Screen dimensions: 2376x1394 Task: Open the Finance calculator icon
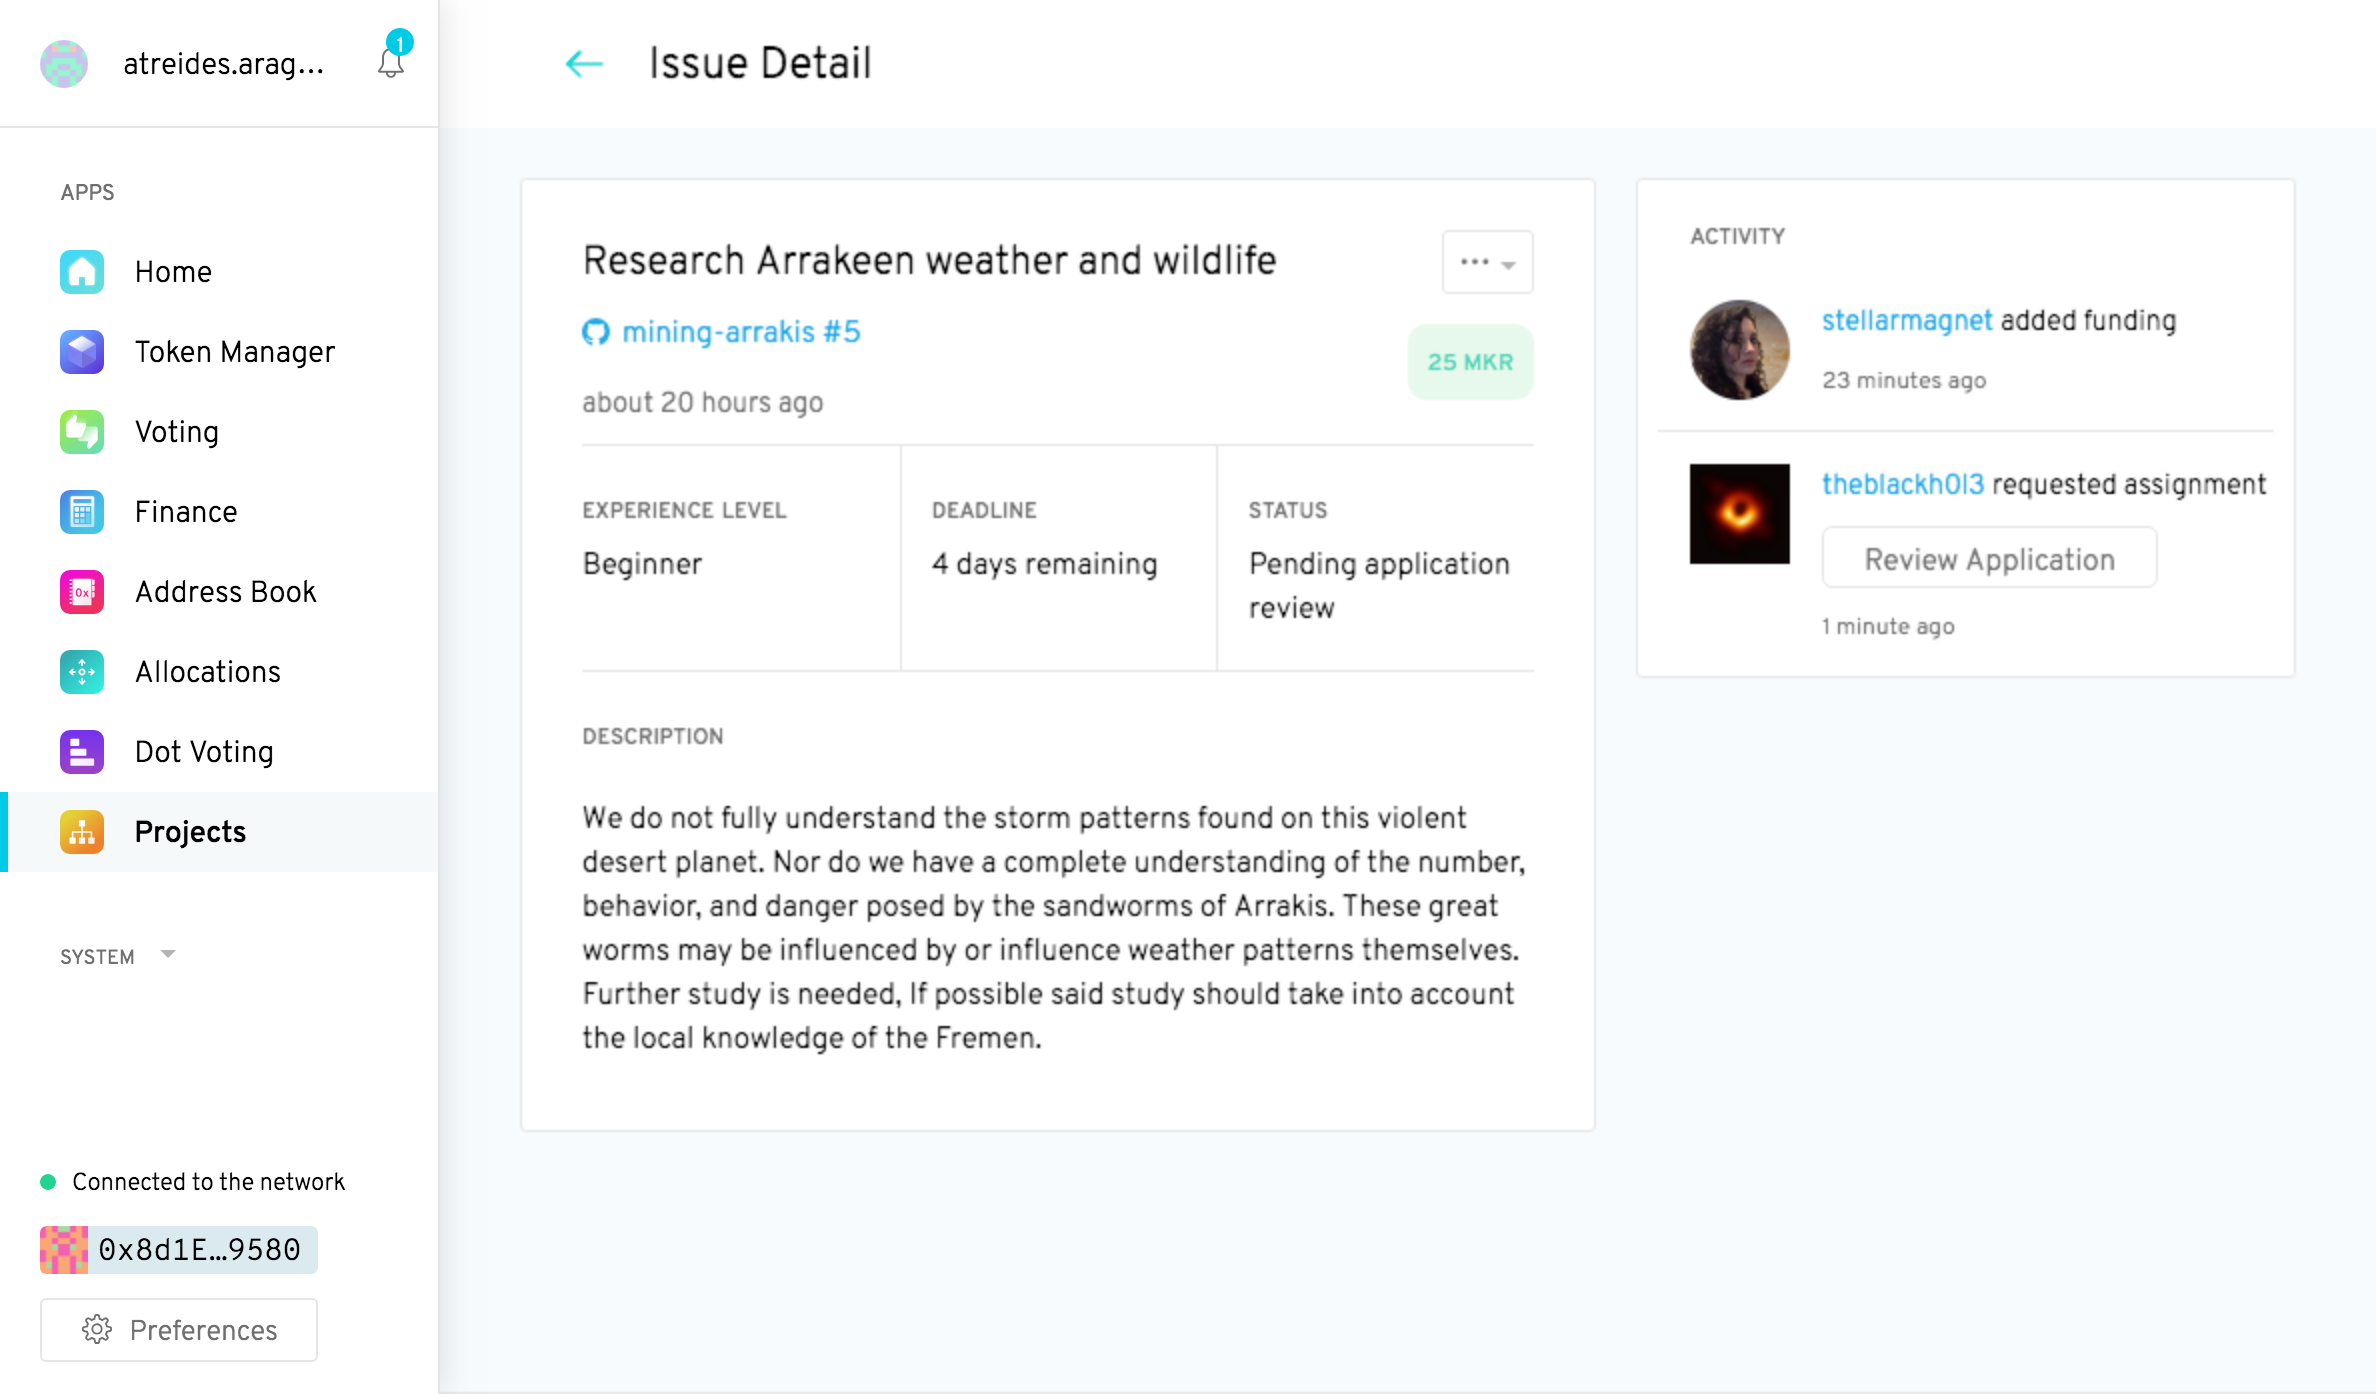click(x=81, y=512)
